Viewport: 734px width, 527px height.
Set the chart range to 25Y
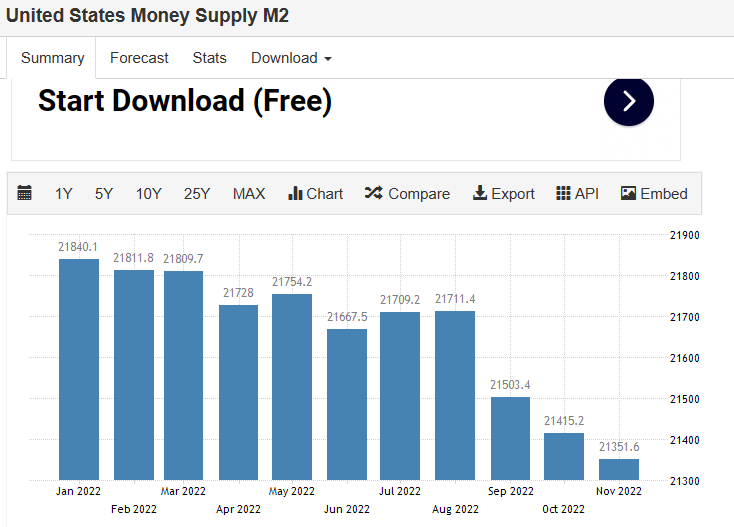[x=197, y=194]
